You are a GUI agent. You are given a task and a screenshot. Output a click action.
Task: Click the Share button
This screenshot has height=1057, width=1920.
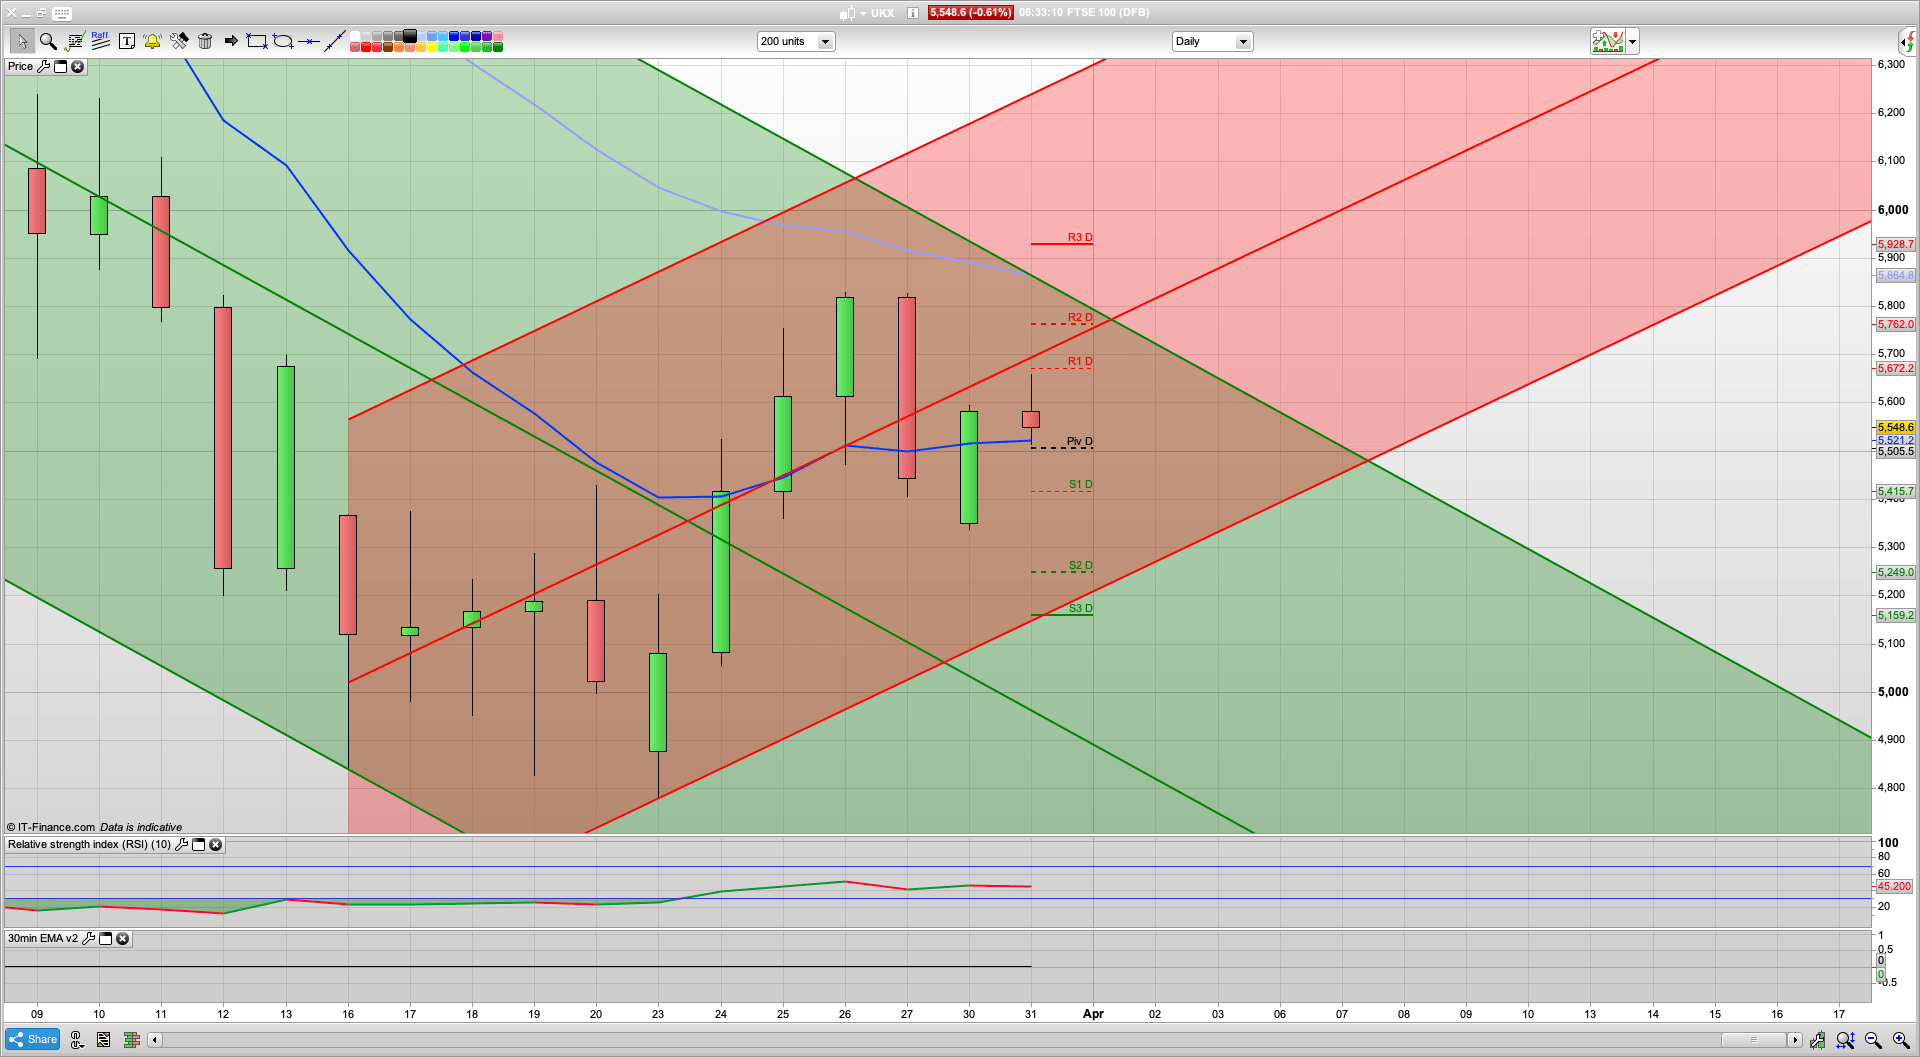(x=32, y=1040)
